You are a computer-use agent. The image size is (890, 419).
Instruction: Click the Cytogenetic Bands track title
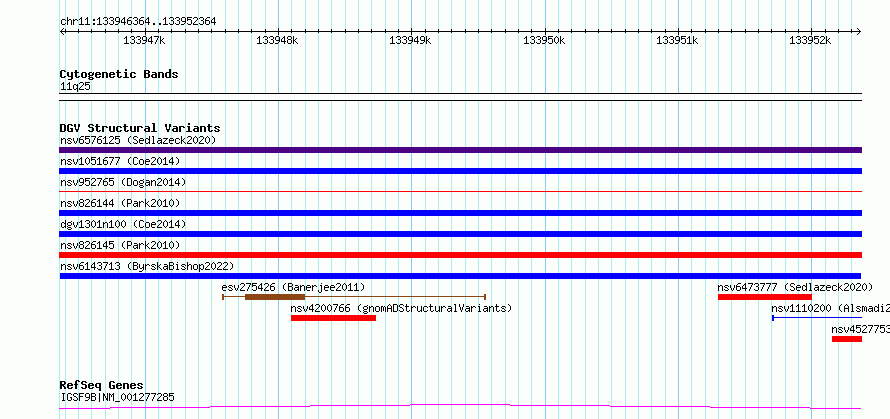[119, 74]
